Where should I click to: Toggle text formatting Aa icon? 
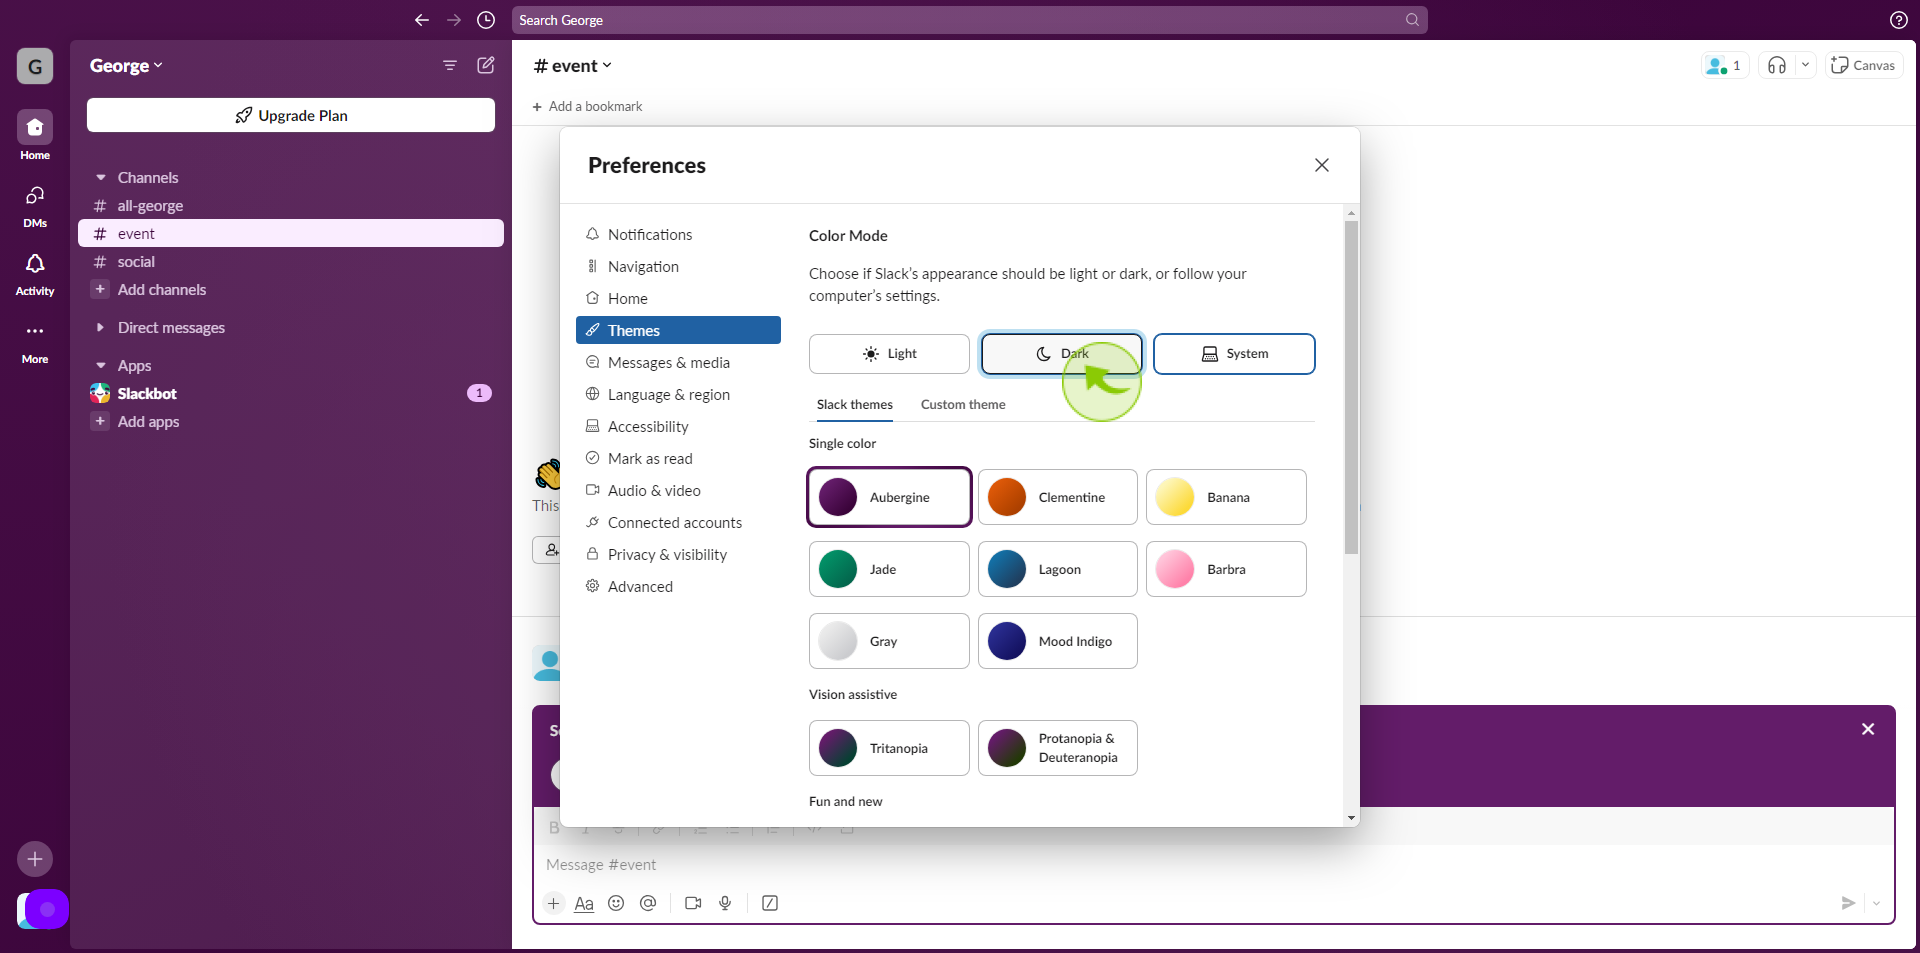584,903
